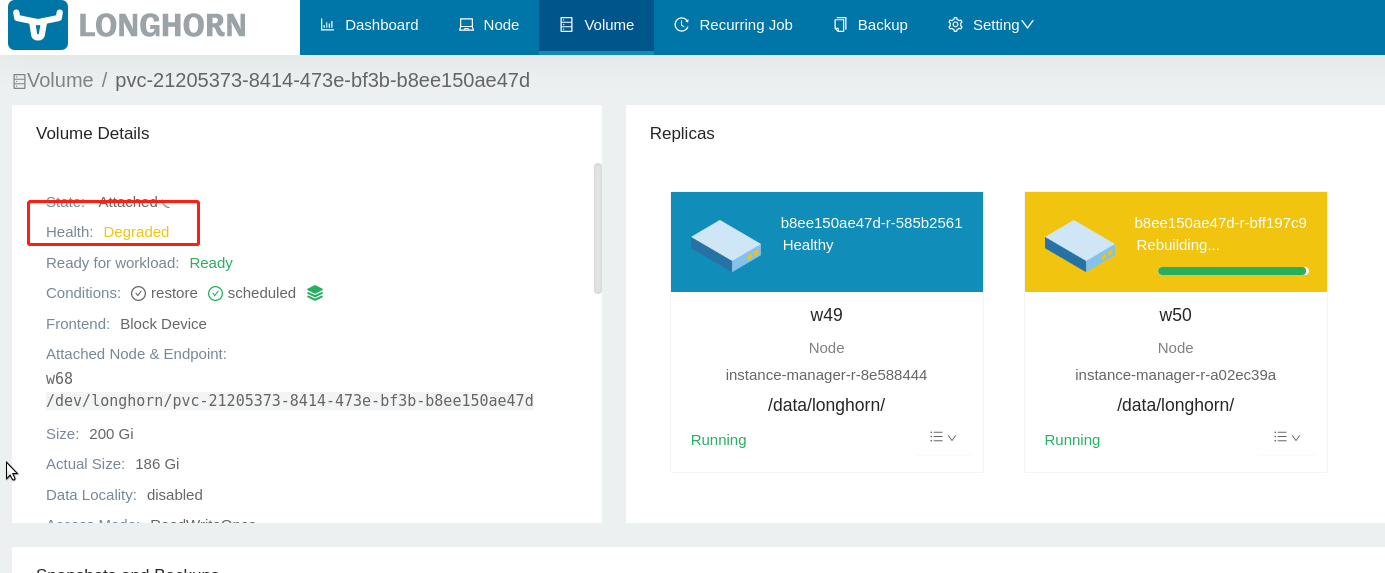Go to the Backup tab
This screenshot has width=1385, height=573.
click(870, 25)
